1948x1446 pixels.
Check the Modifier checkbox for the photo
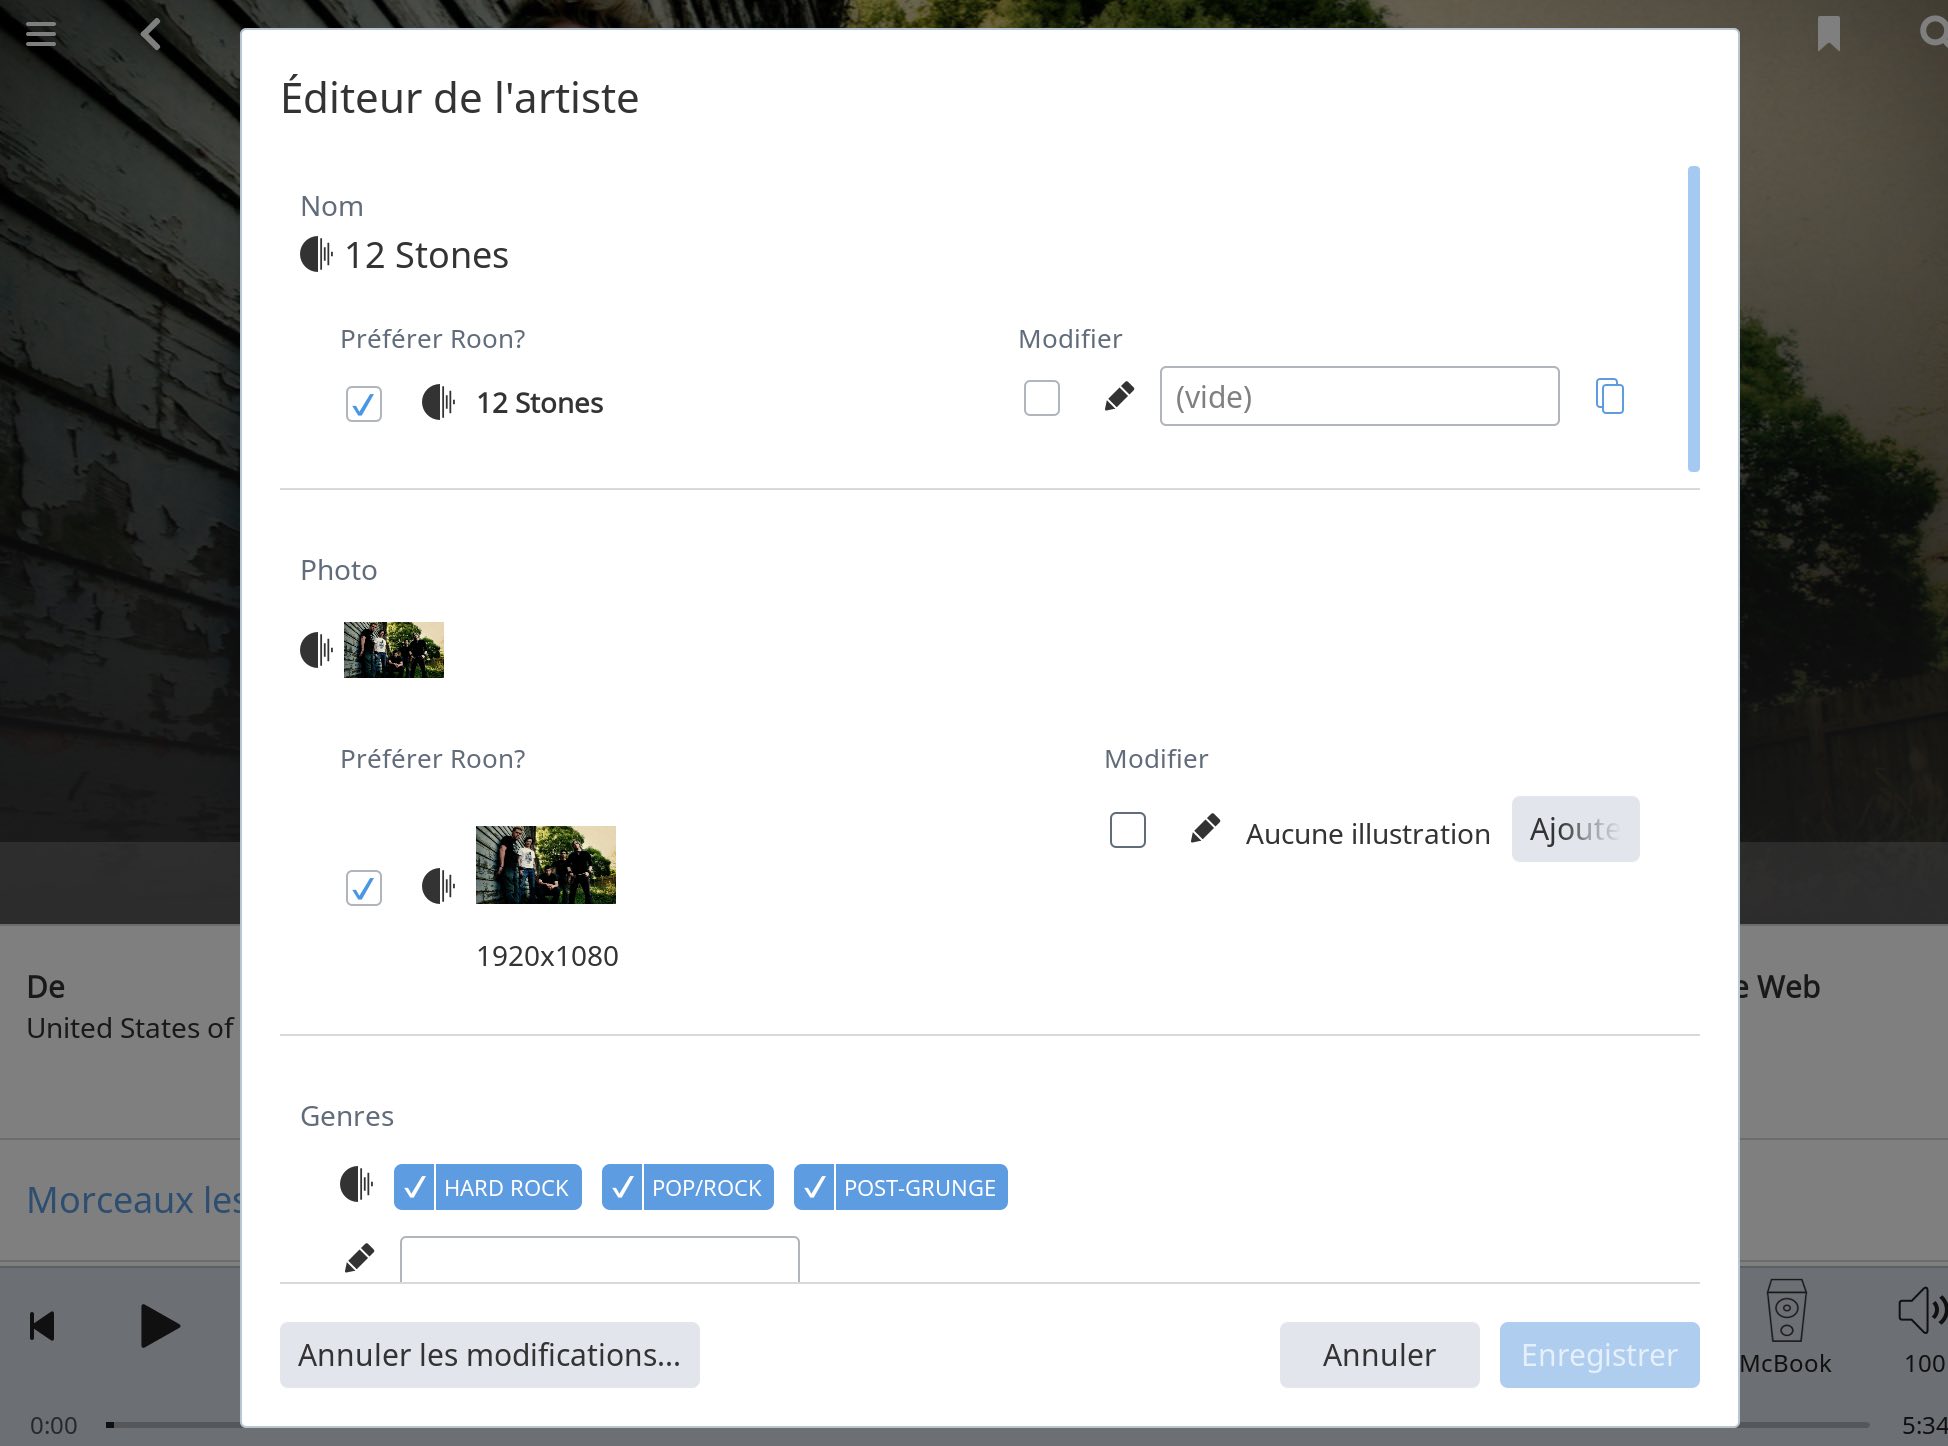point(1128,830)
